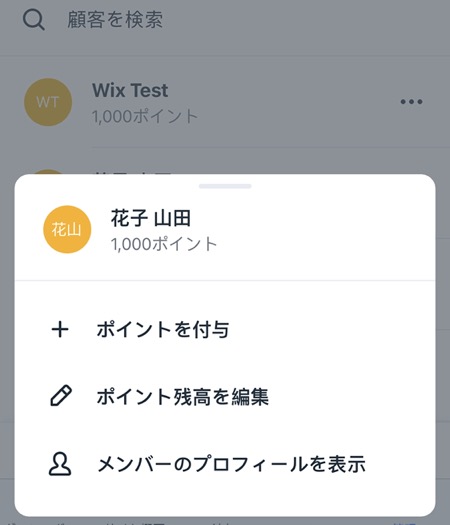Tap the bottom sheet drag handle
The height and width of the screenshot is (525, 450).
[225, 186]
